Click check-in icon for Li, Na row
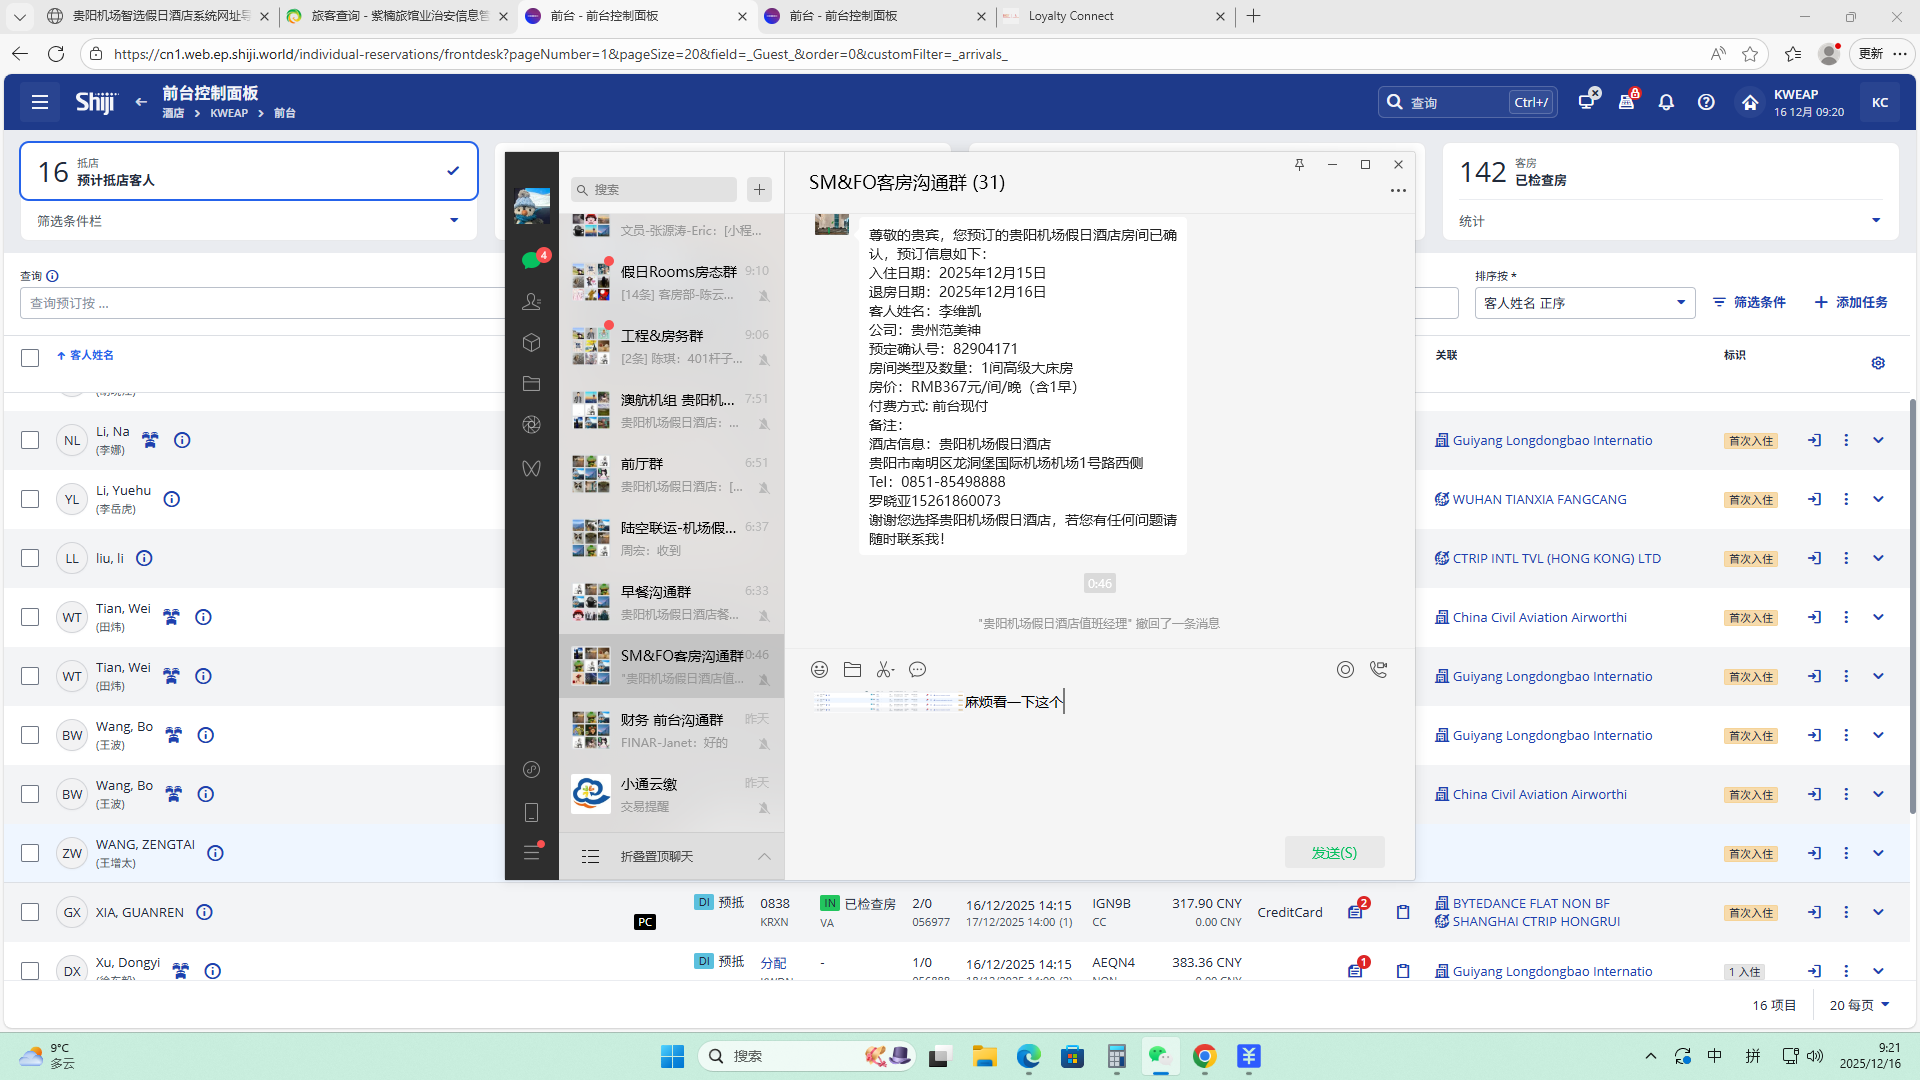The image size is (1920, 1080). 1814,440
